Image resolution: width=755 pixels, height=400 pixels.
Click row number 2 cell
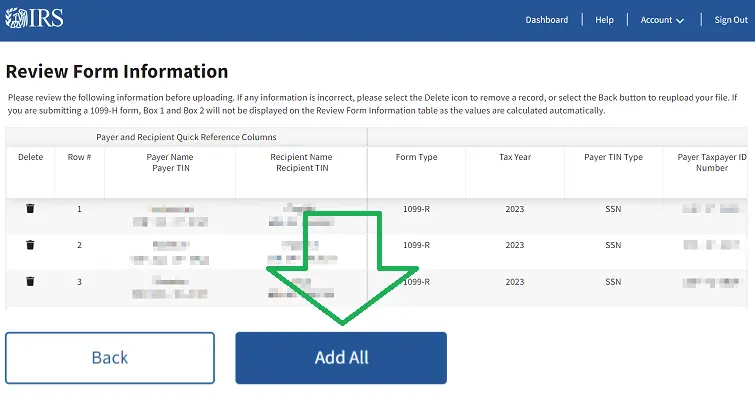pyautogui.click(x=79, y=245)
